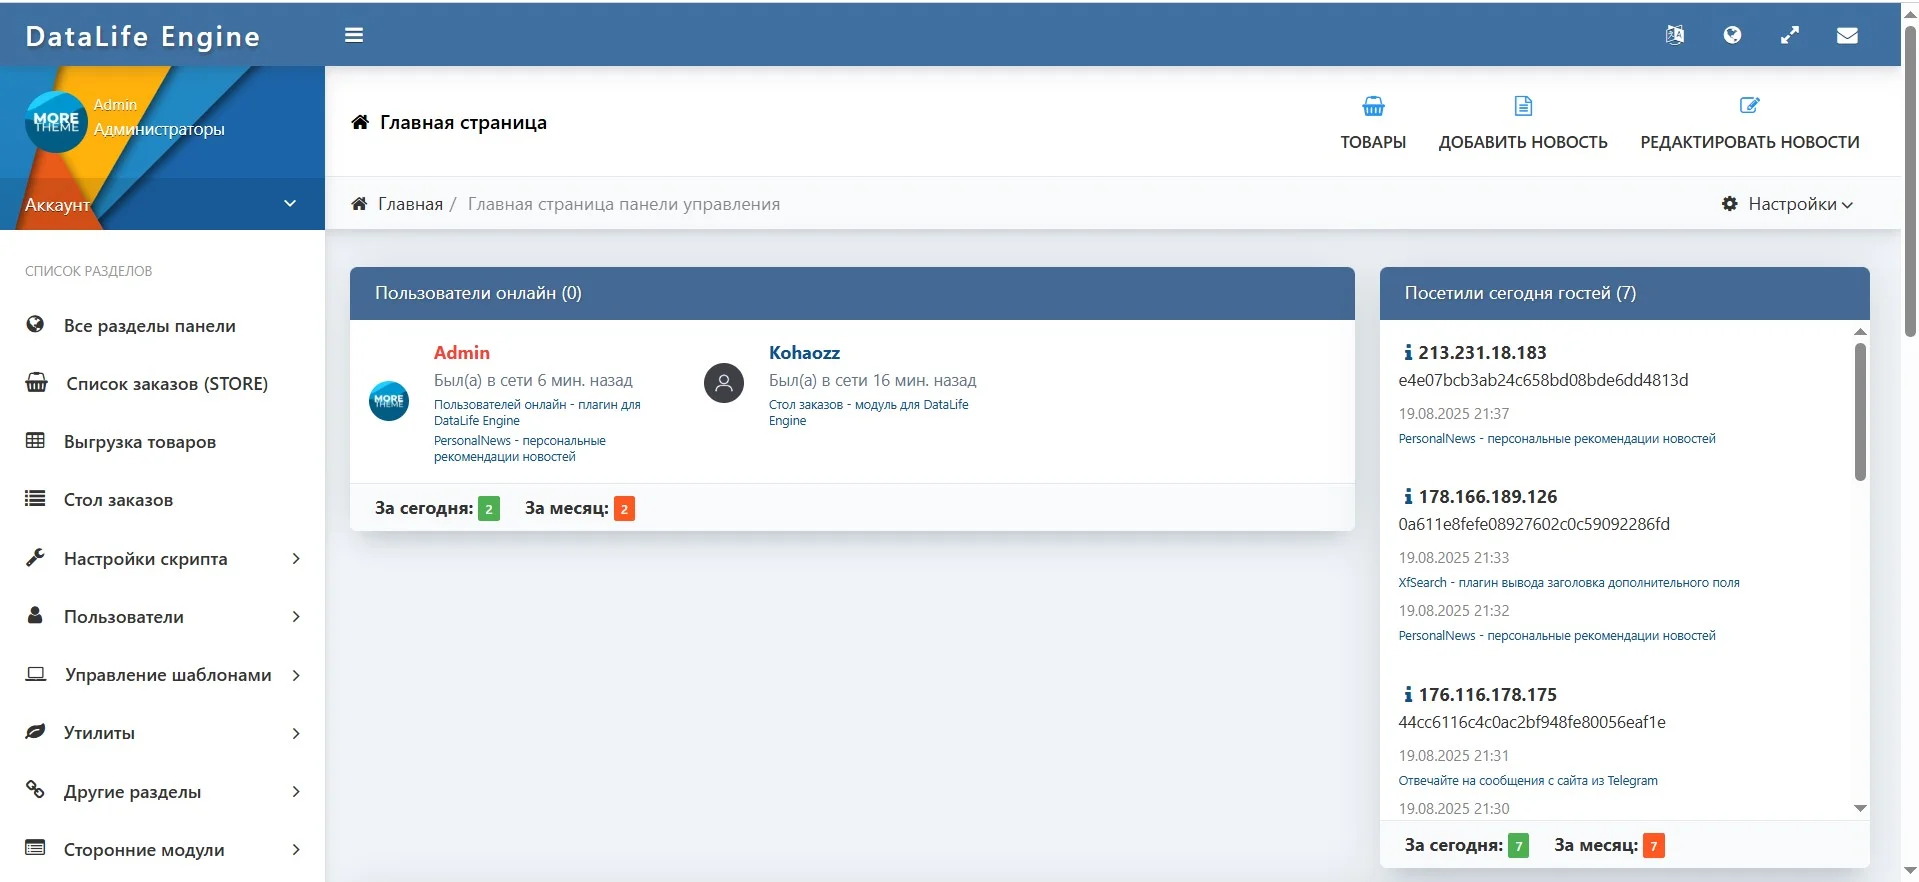This screenshot has width=1919, height=882.
Task: Click the leaf icon for Утилиты
Action: [35, 731]
